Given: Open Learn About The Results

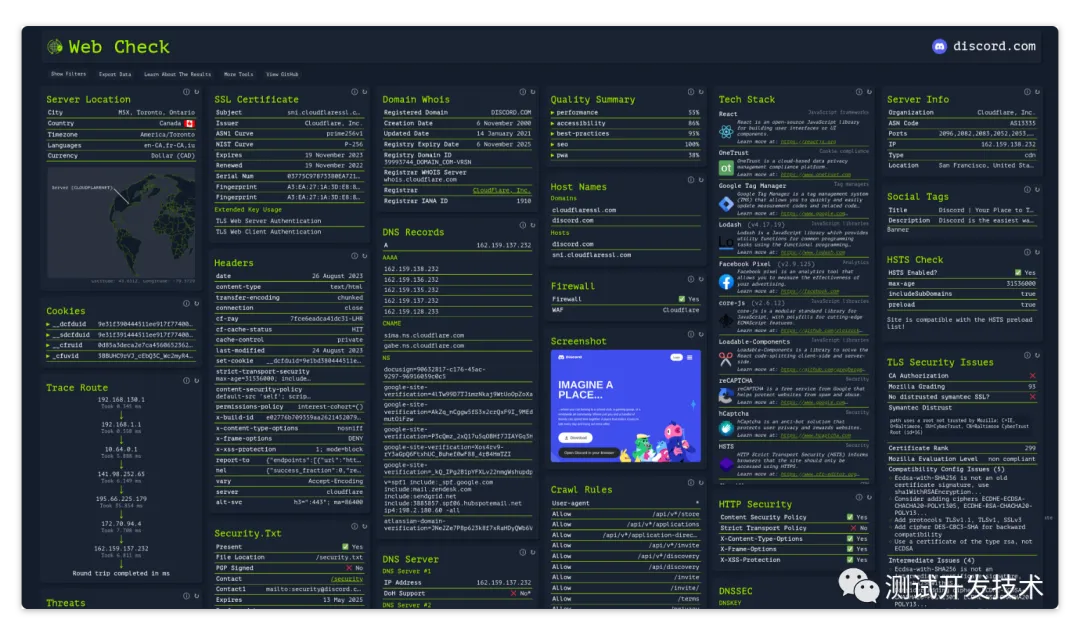Looking at the screenshot, I should coord(178,74).
